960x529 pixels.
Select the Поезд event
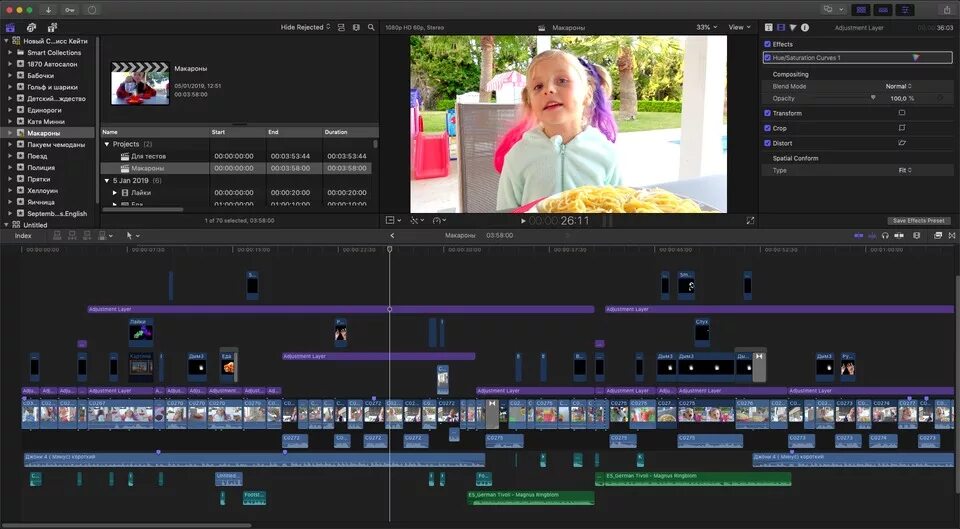pos(37,156)
